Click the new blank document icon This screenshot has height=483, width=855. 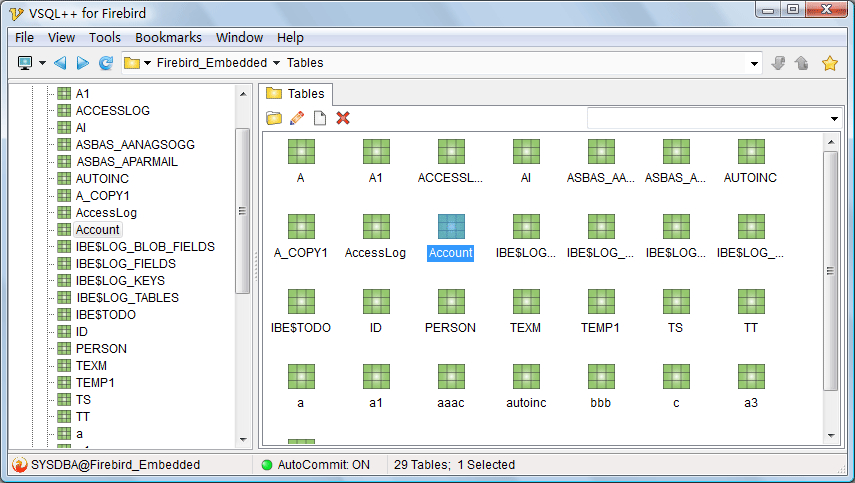coord(320,118)
